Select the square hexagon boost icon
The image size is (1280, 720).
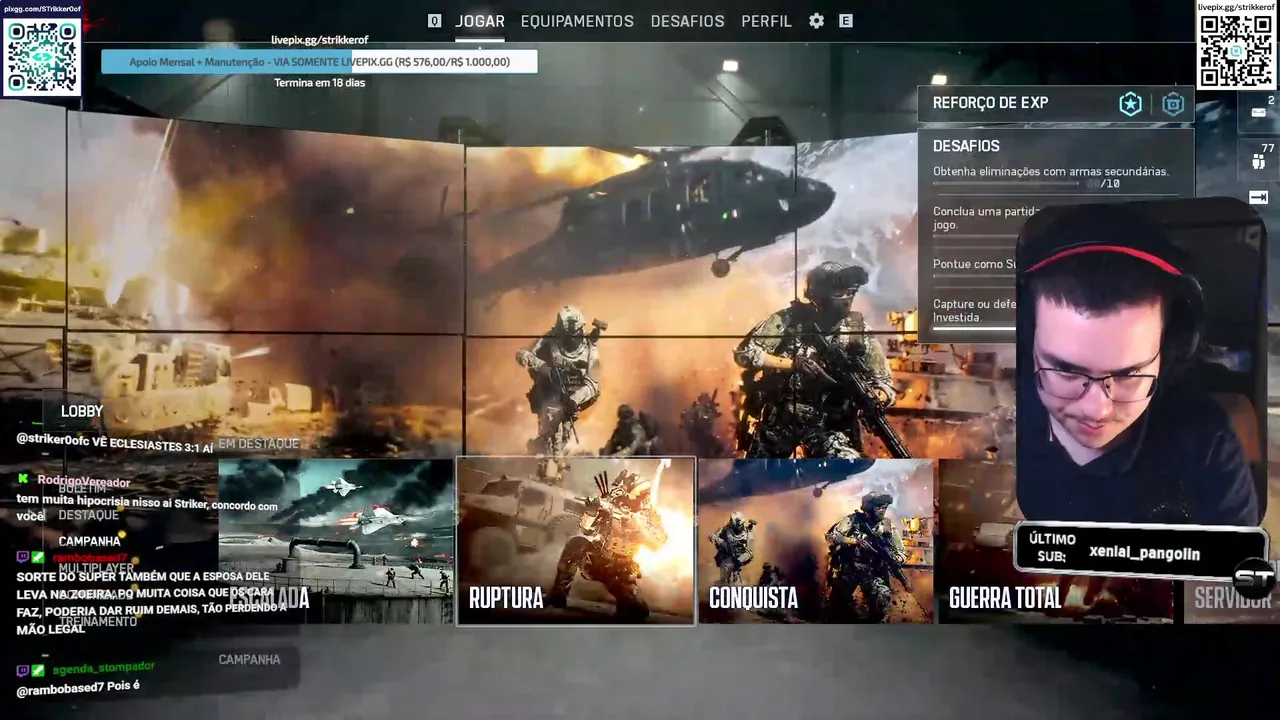[1173, 104]
